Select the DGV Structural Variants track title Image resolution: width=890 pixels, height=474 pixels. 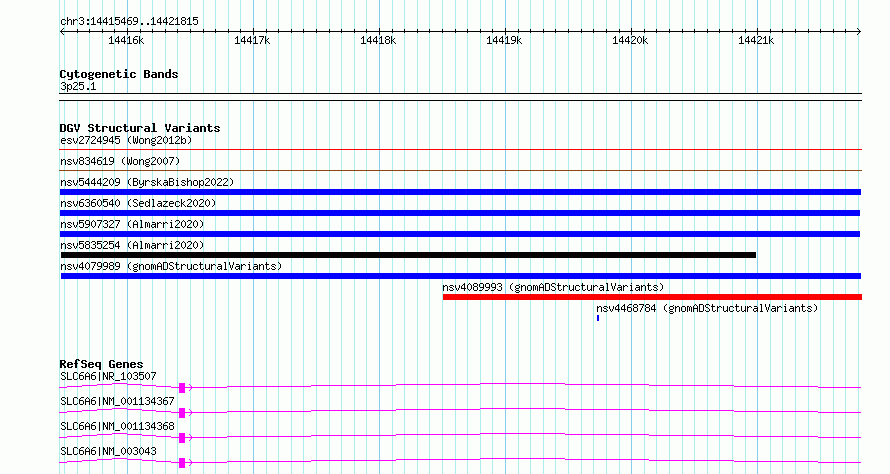click(x=140, y=128)
